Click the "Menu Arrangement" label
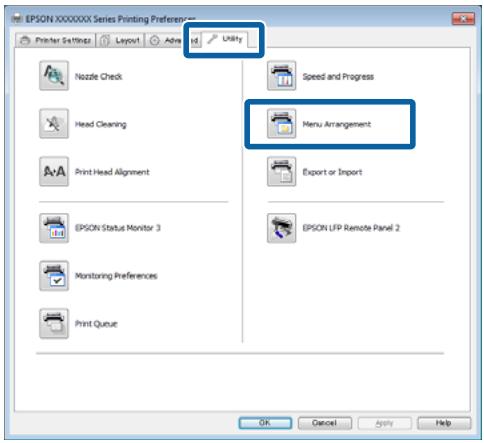This screenshot has width=484, height=443. 337,124
